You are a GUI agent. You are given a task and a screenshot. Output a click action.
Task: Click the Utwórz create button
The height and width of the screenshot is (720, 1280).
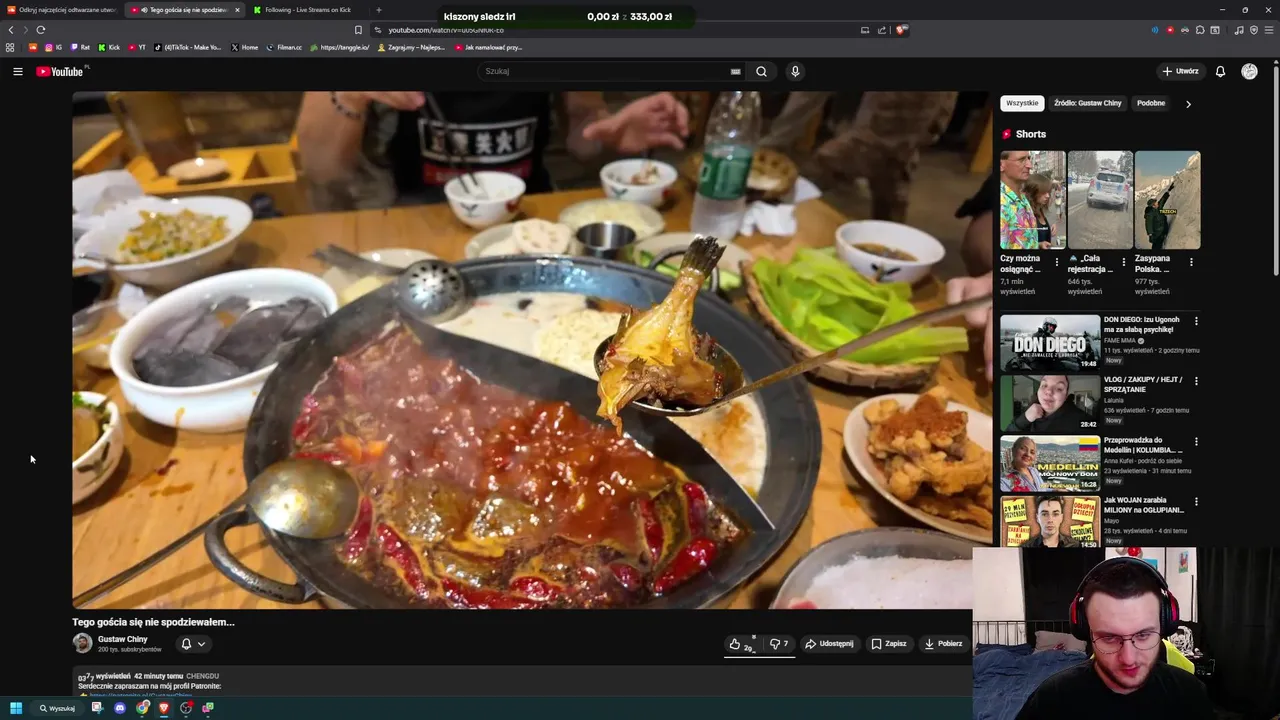(1180, 71)
